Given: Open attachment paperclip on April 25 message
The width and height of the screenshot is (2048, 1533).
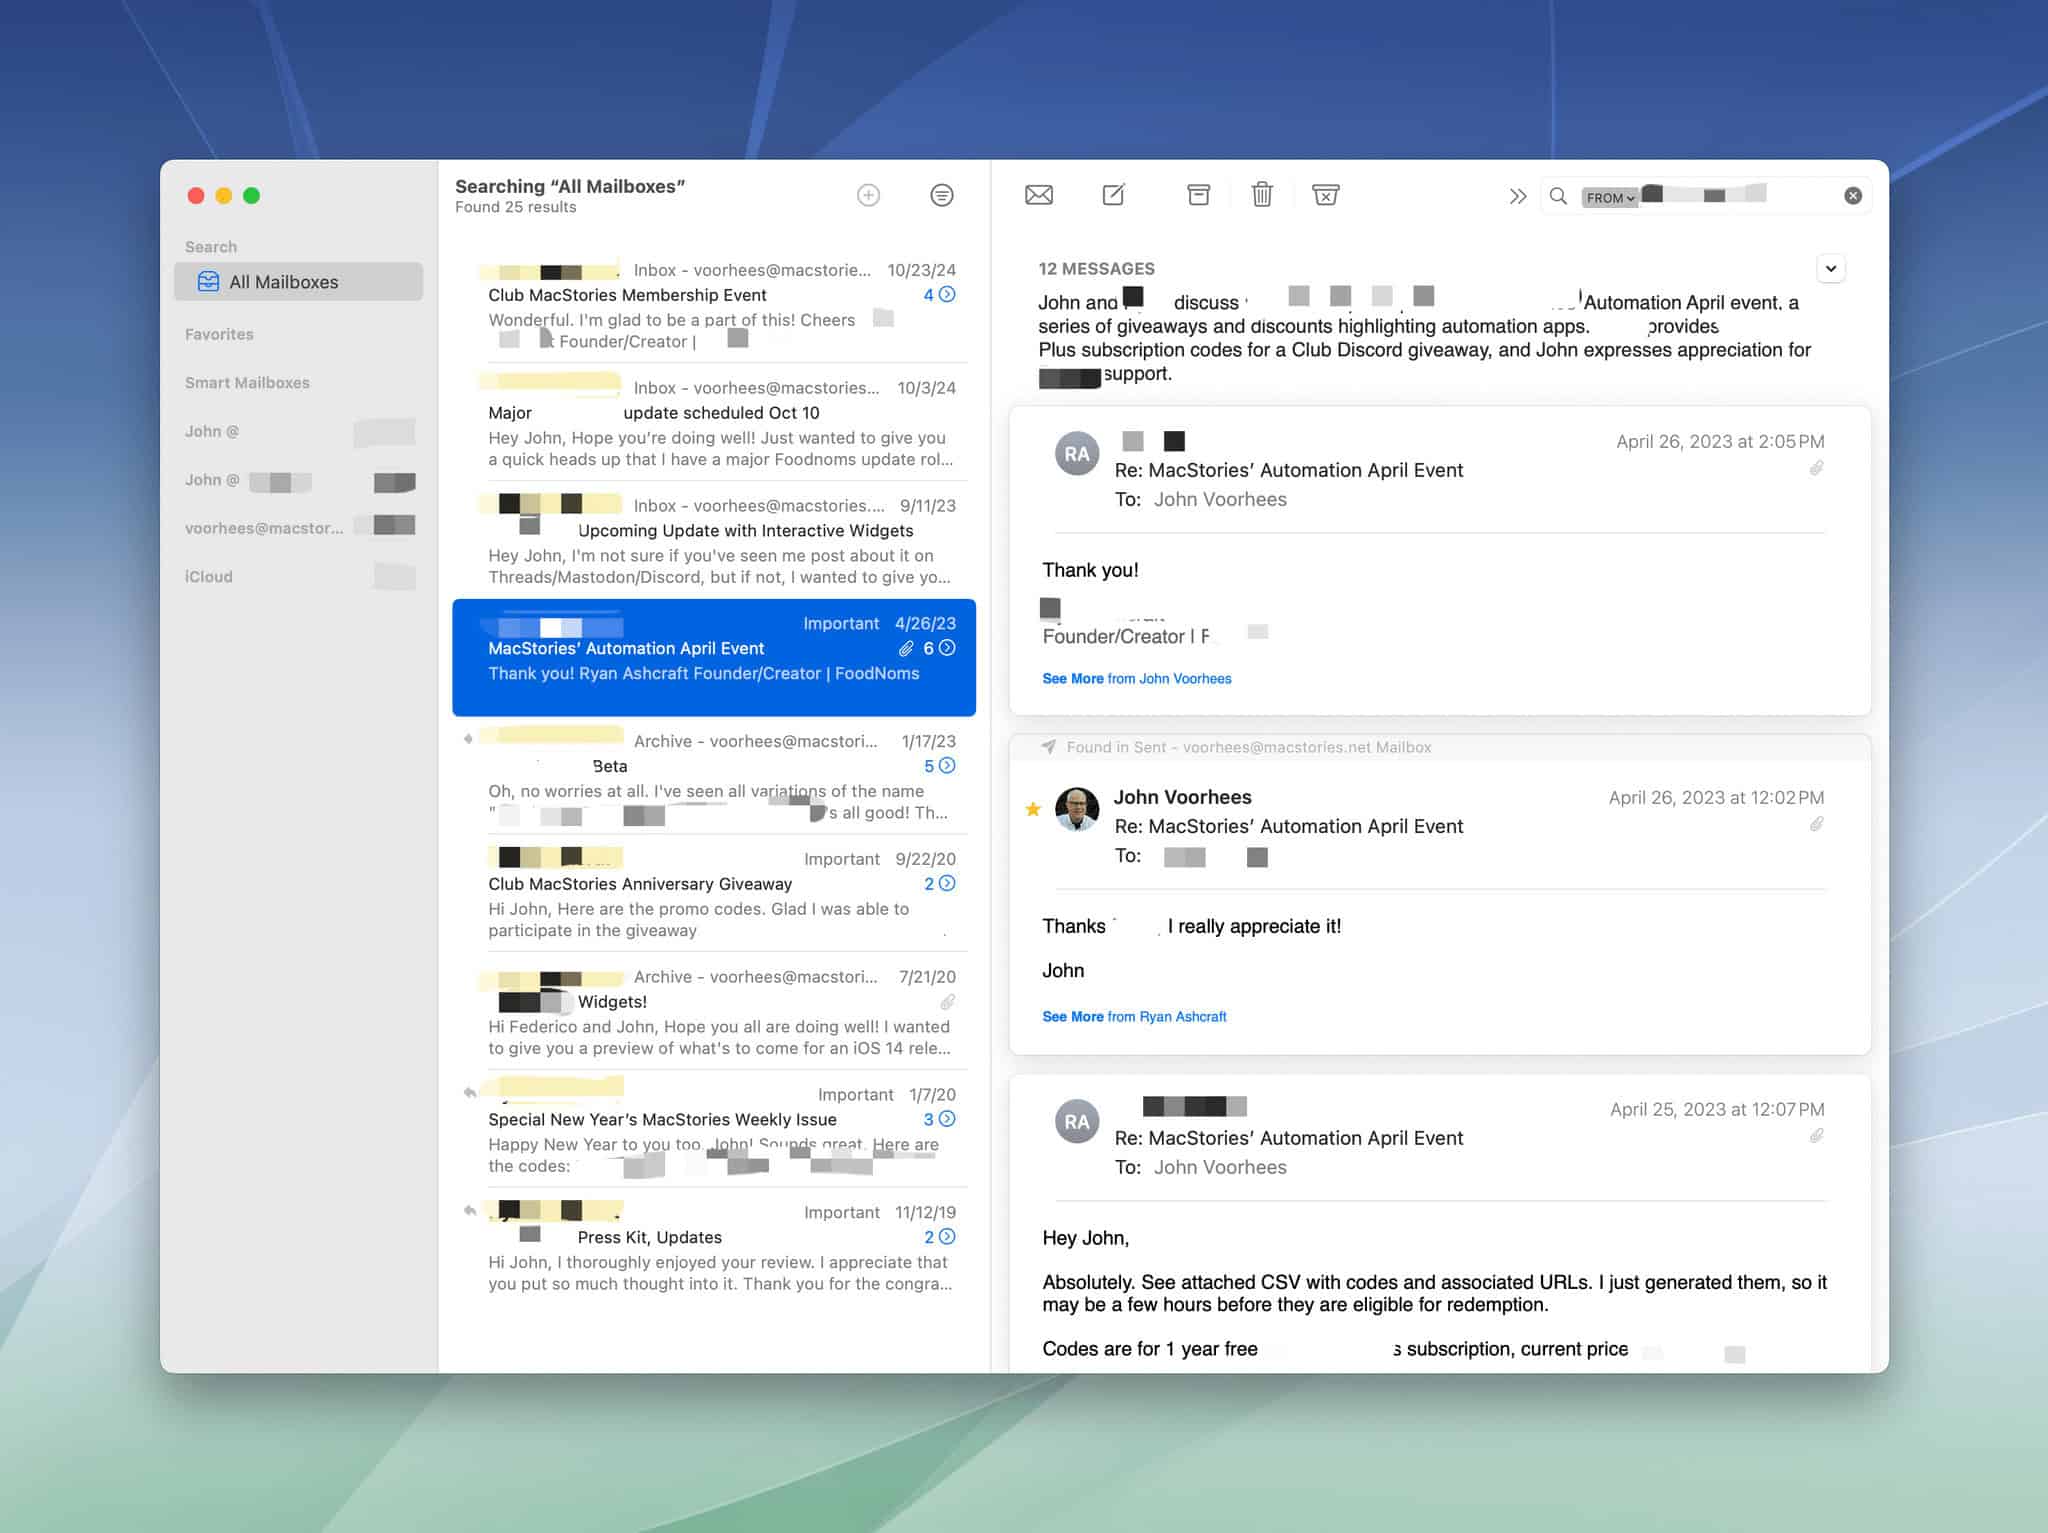Looking at the screenshot, I should 1816,1137.
